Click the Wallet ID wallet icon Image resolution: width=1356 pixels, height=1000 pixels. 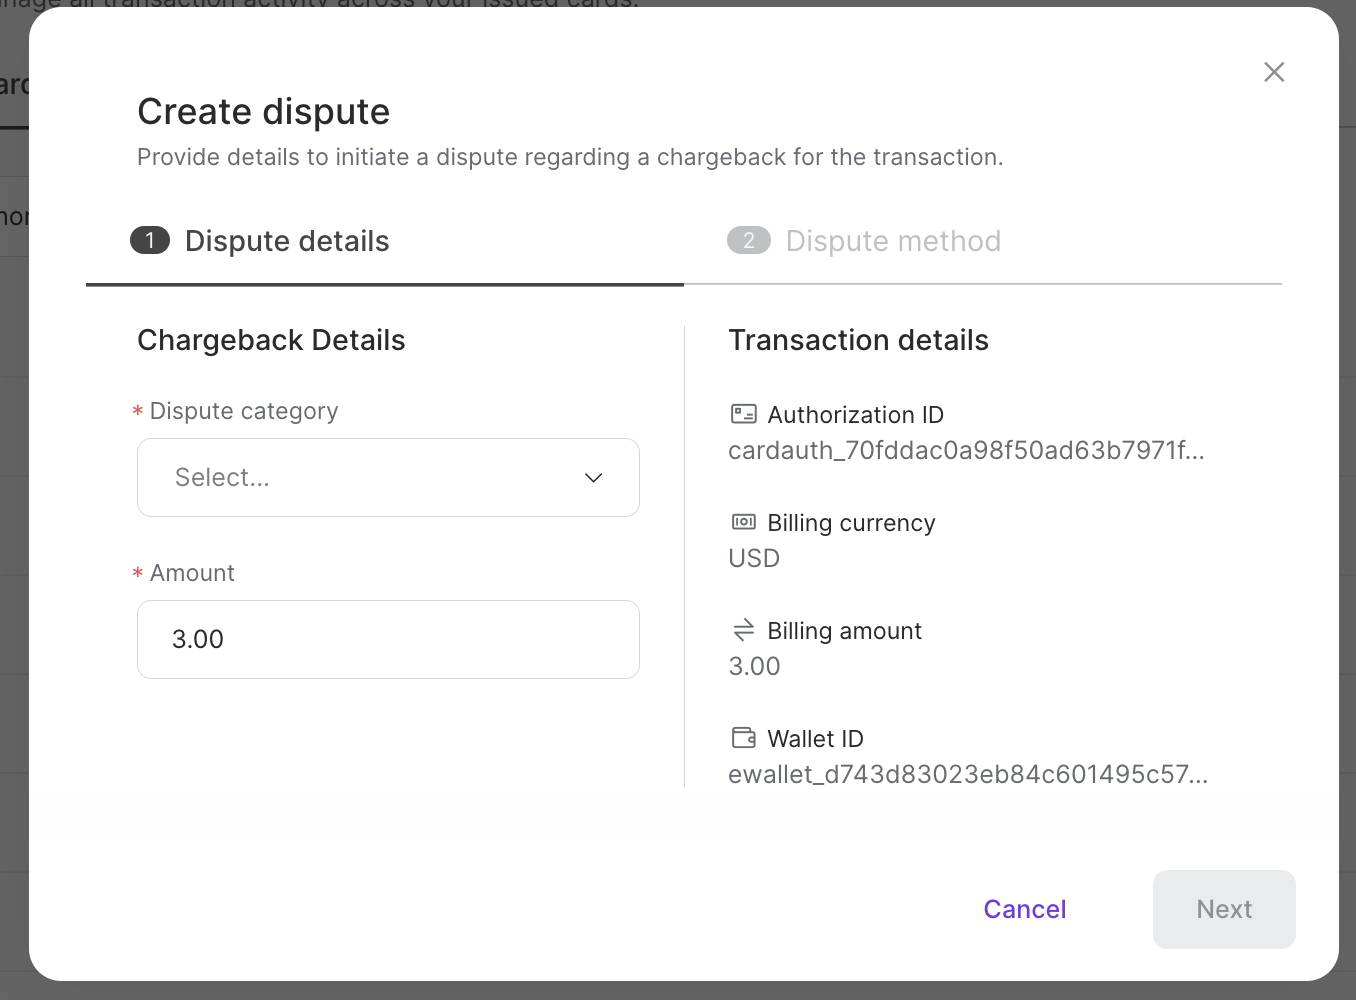point(744,737)
